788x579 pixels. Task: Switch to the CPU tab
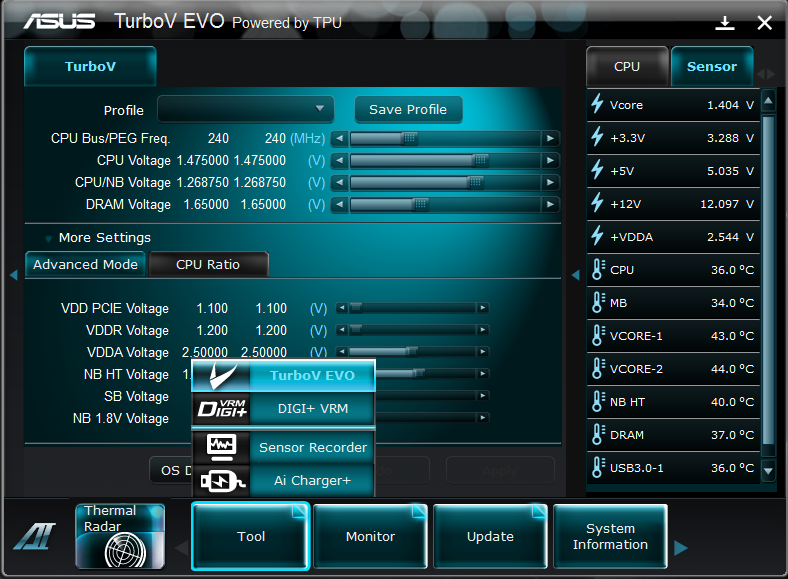[627, 66]
